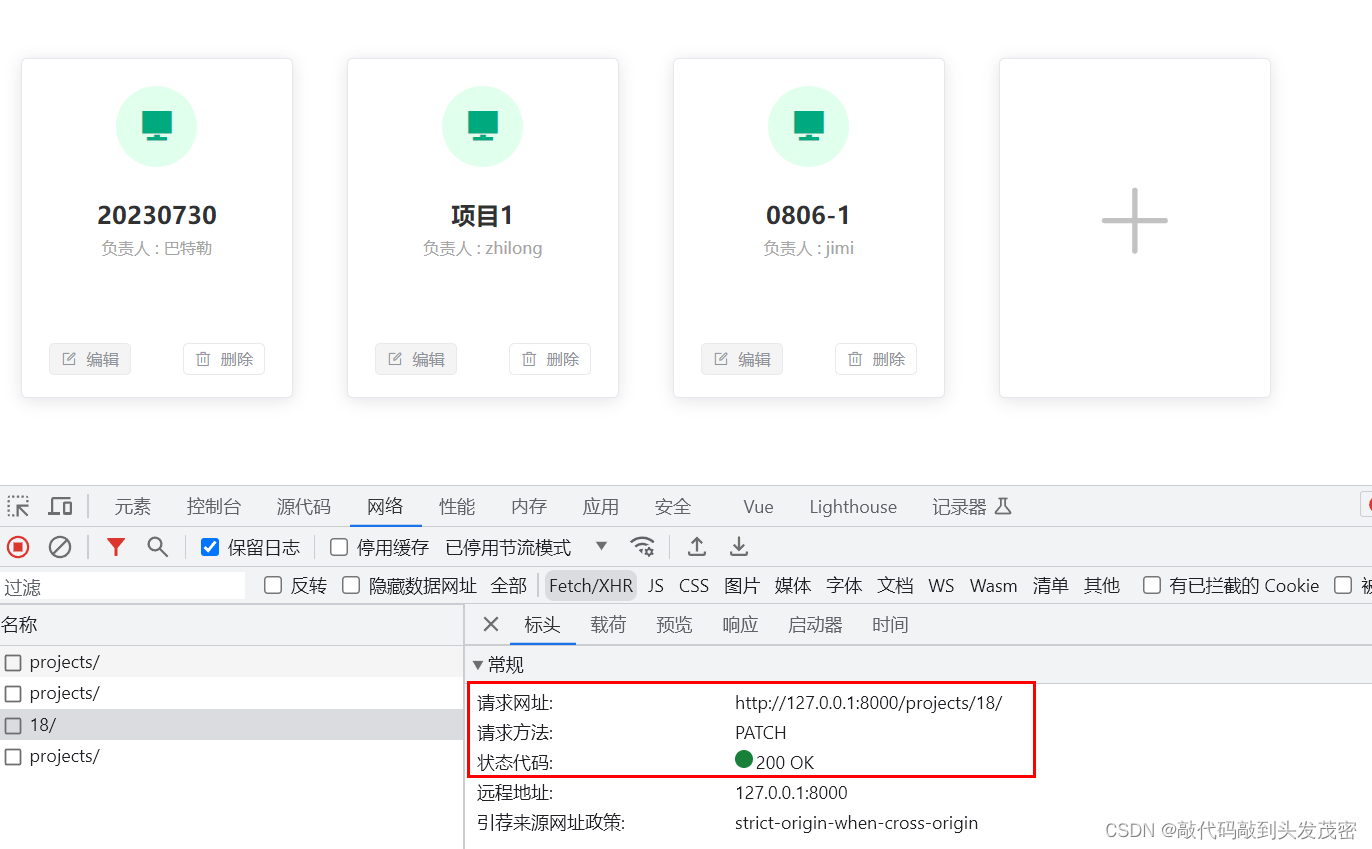Click the inspect element picker icon

(x=18, y=506)
